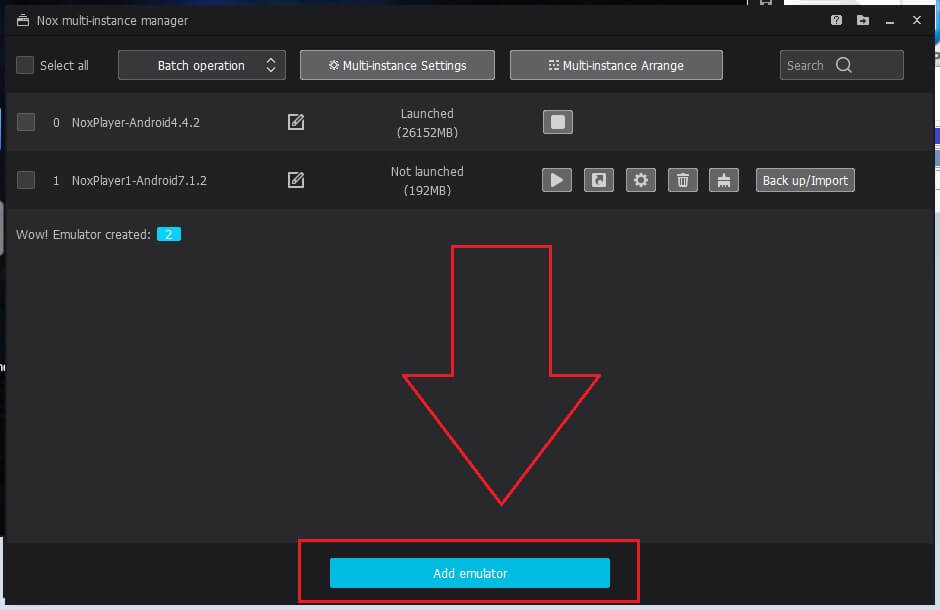Click the Not launched (192MB) status text
940x610 pixels.
click(x=427, y=181)
